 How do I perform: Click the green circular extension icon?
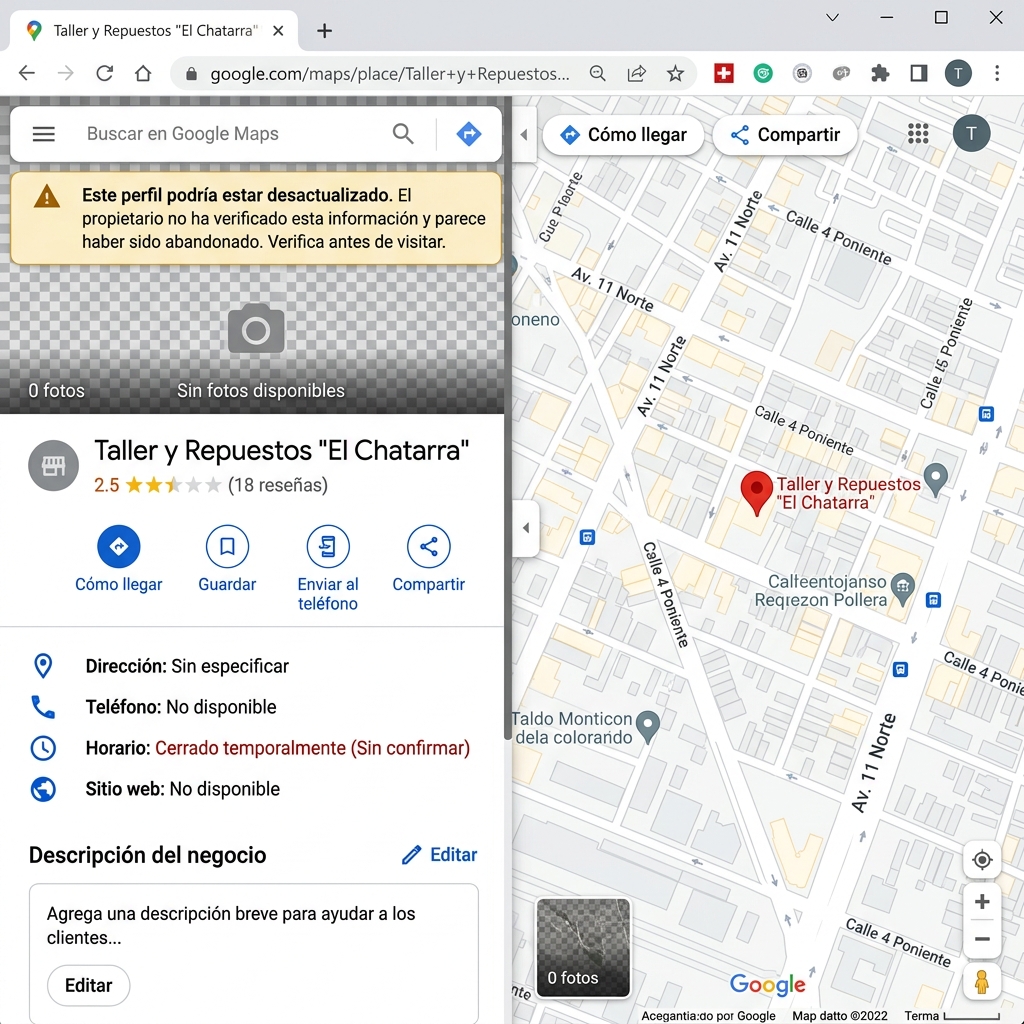(763, 73)
